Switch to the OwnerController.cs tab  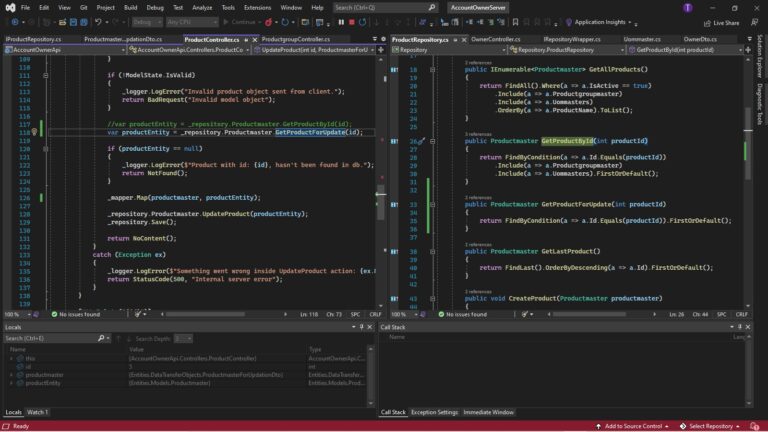(x=496, y=39)
